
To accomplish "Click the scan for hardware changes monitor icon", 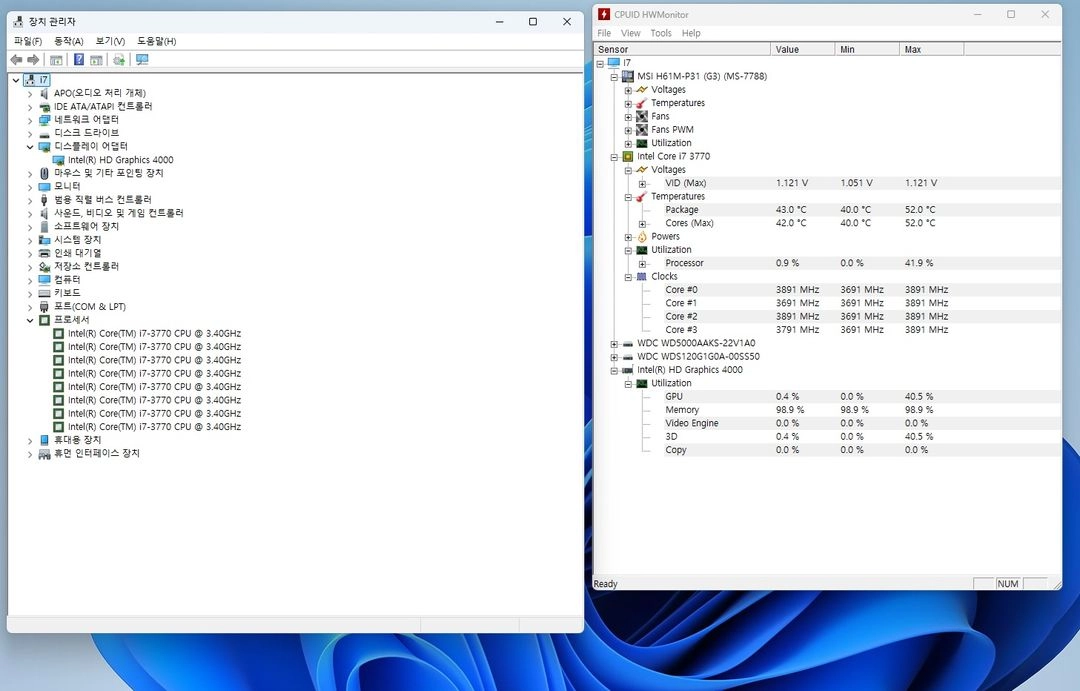I will pos(142,60).
